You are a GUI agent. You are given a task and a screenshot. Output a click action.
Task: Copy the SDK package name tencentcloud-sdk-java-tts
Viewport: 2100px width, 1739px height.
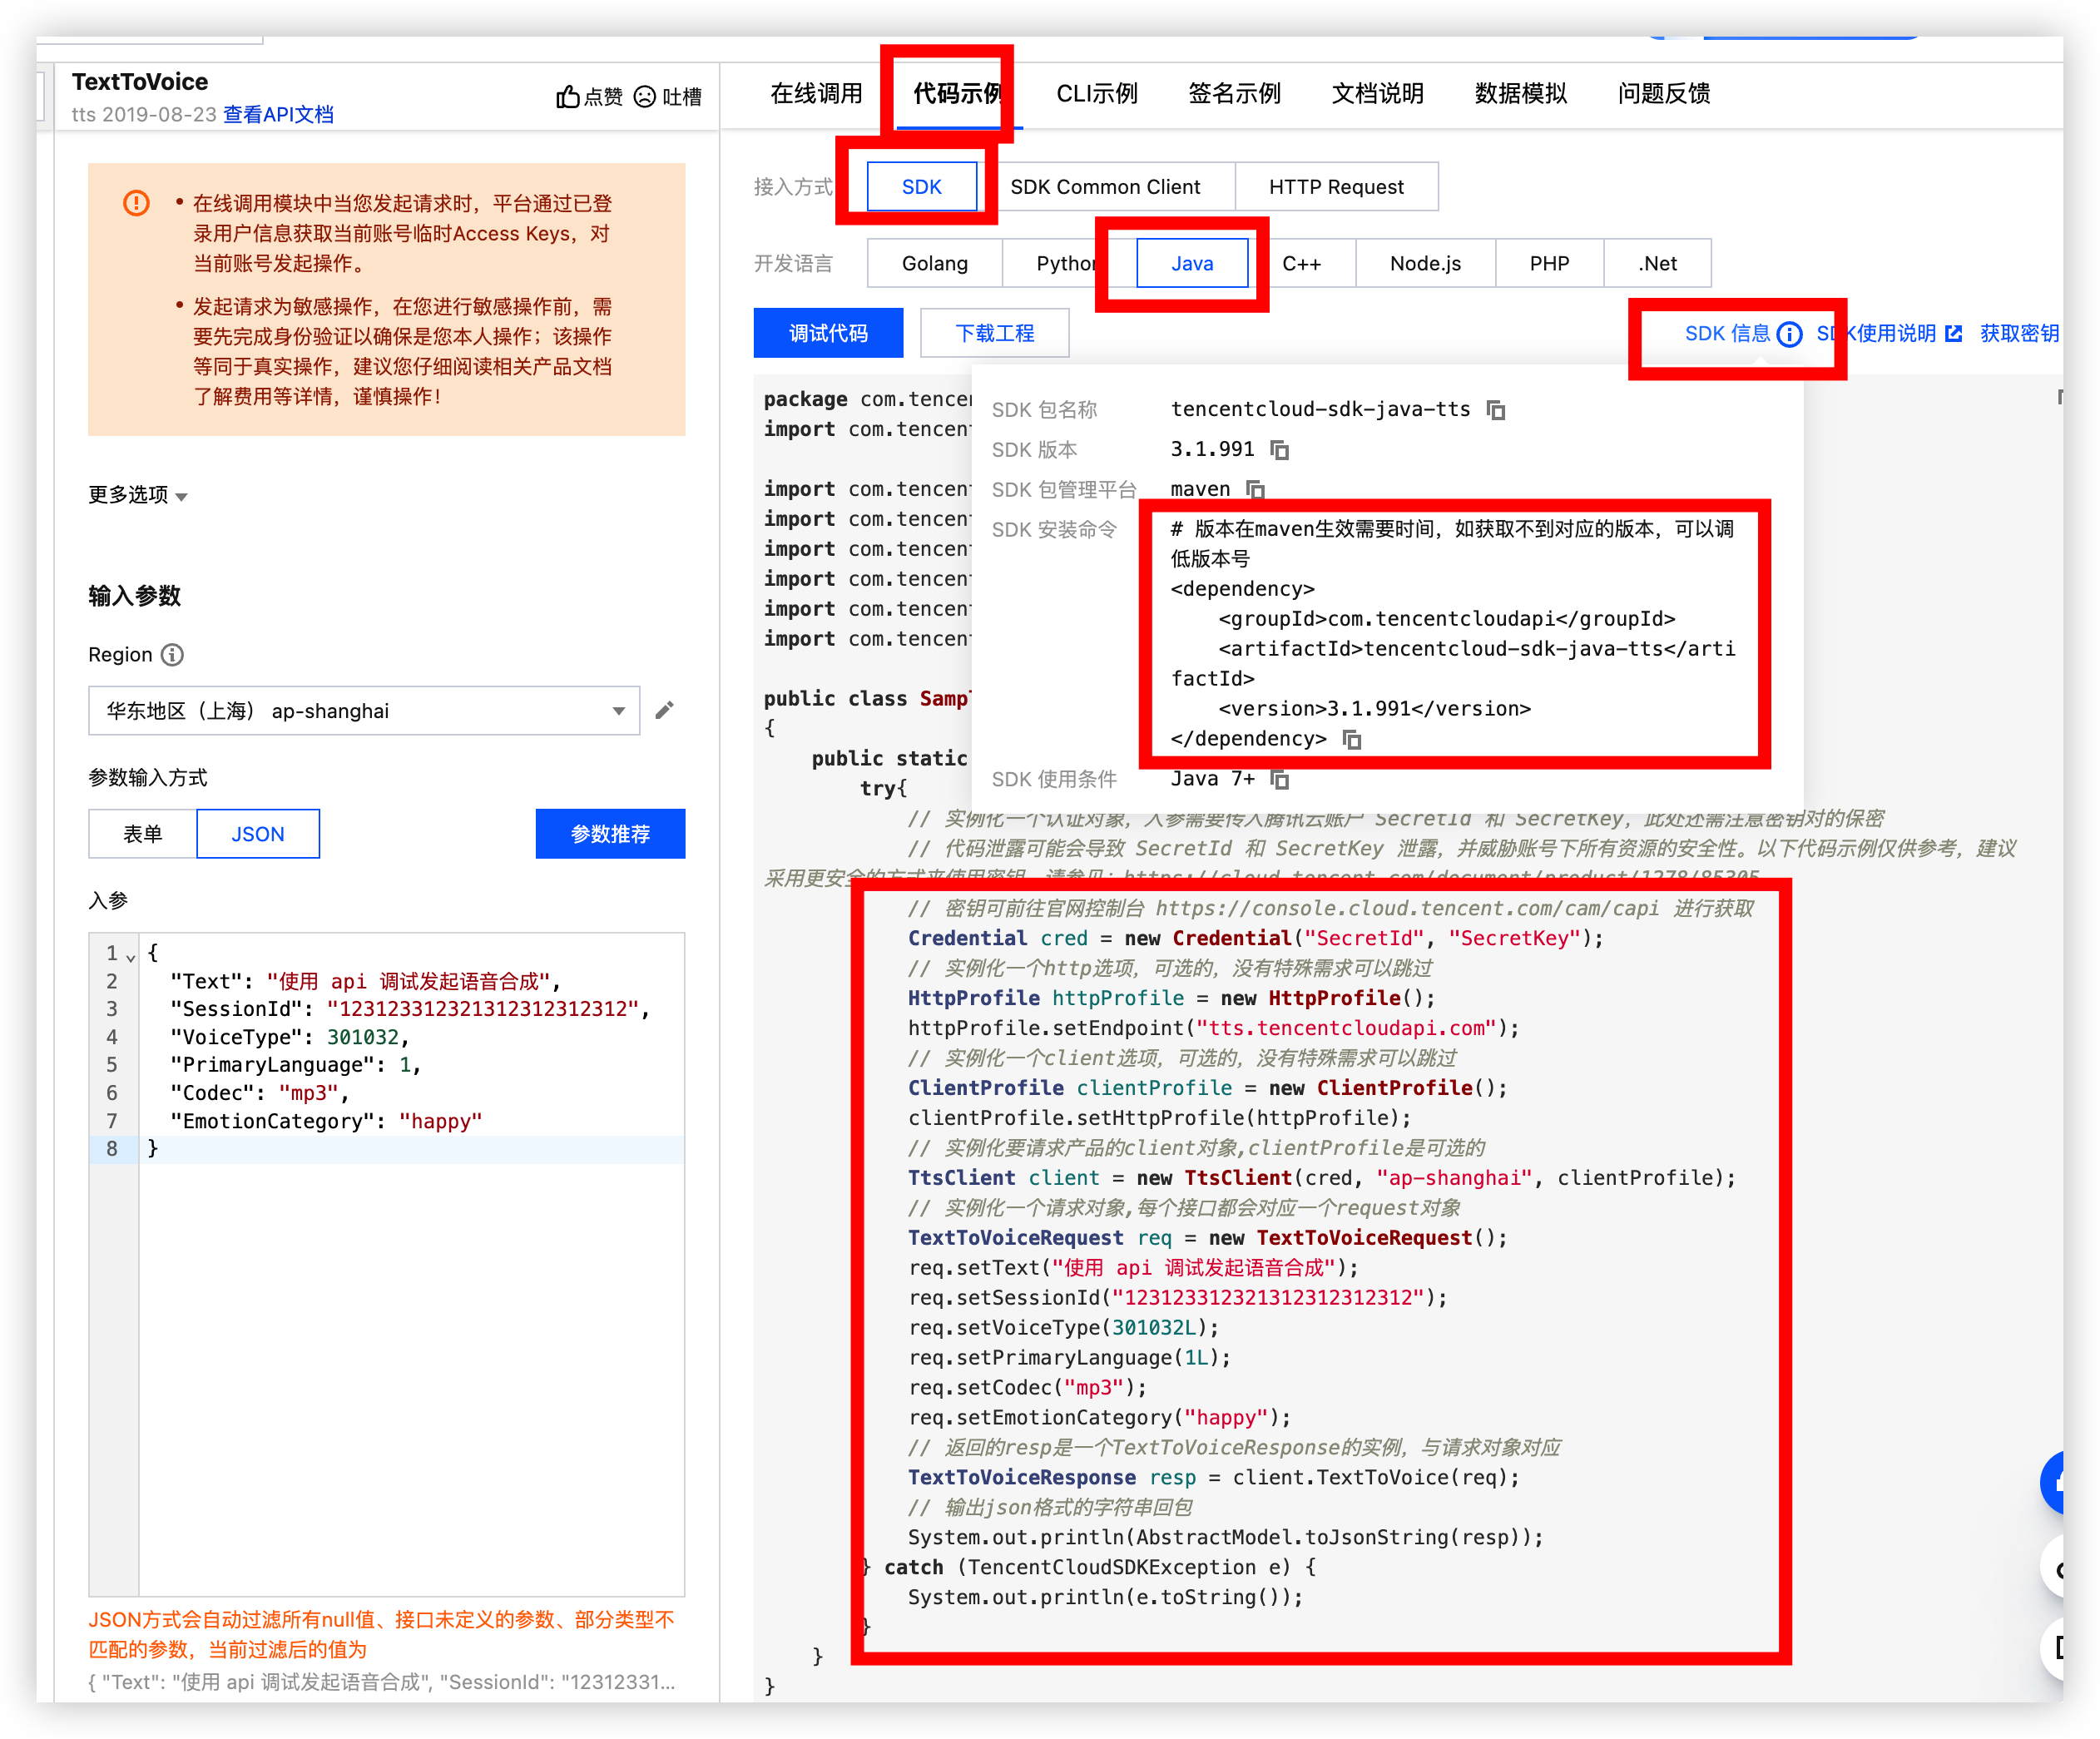pyautogui.click(x=1496, y=410)
